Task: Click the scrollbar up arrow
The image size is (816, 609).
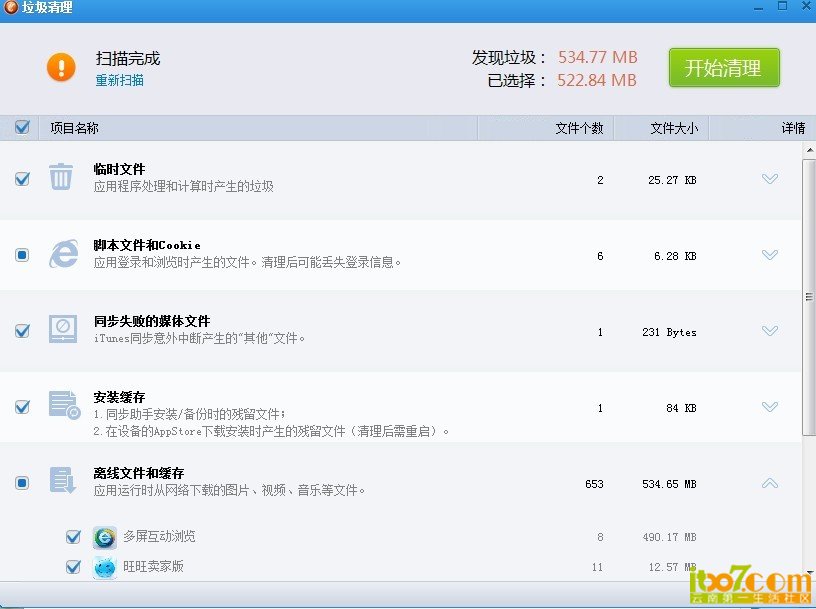Action: 809,150
